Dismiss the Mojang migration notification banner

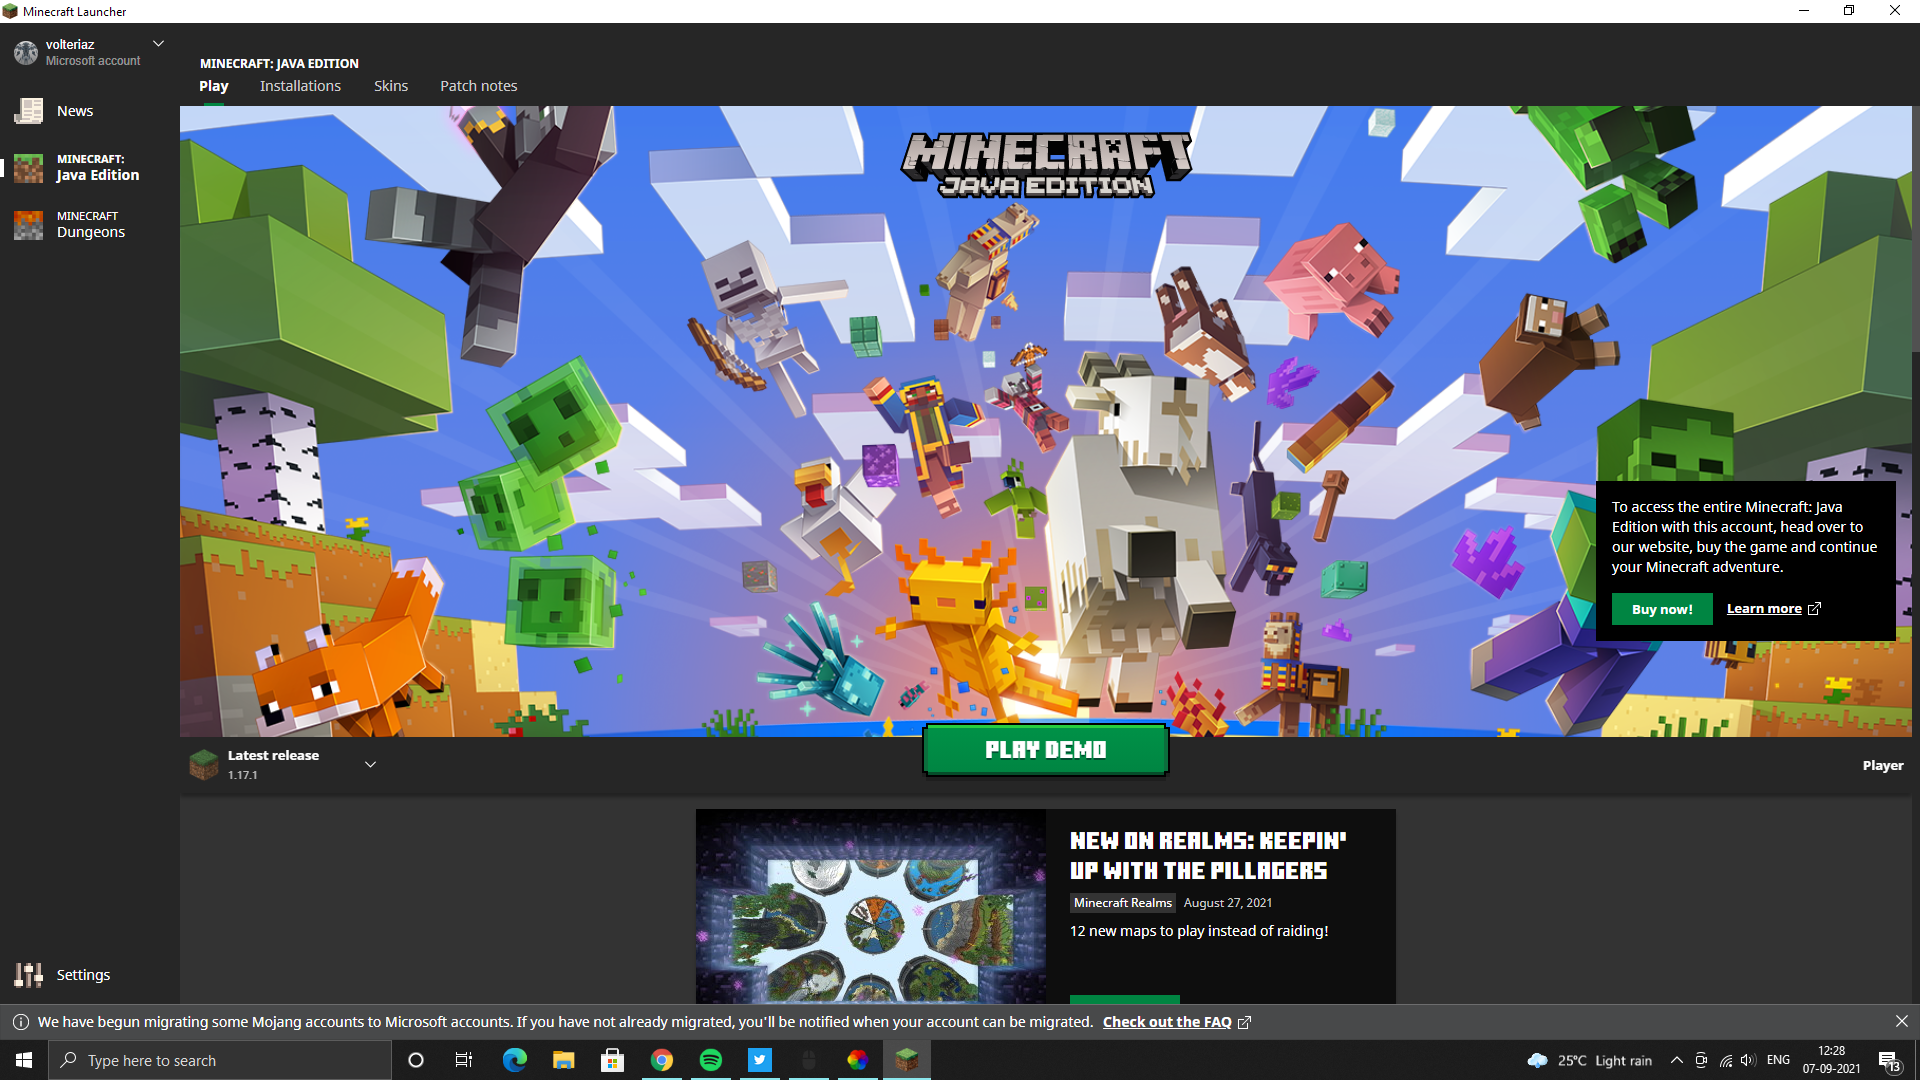(1901, 1021)
